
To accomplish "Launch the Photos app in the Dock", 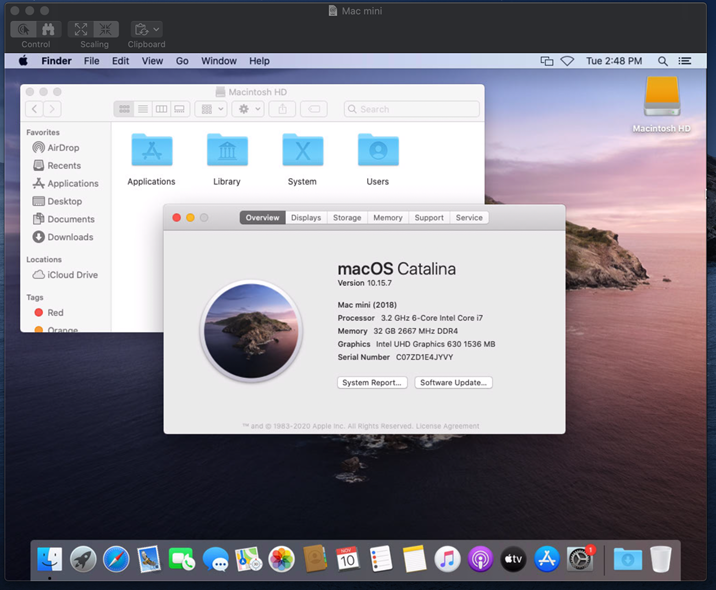I will 282,559.
